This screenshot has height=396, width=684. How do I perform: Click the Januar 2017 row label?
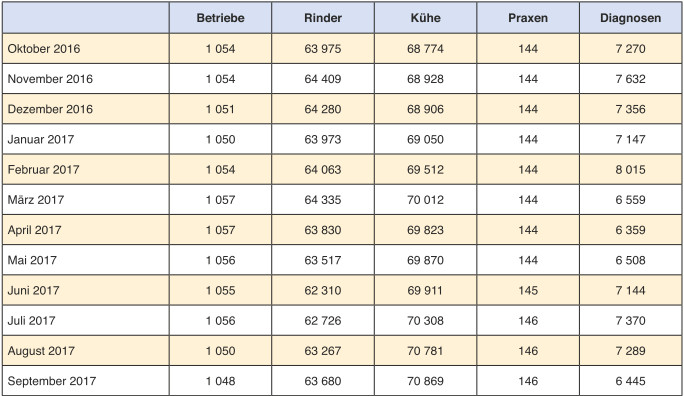pyautogui.click(x=41, y=139)
